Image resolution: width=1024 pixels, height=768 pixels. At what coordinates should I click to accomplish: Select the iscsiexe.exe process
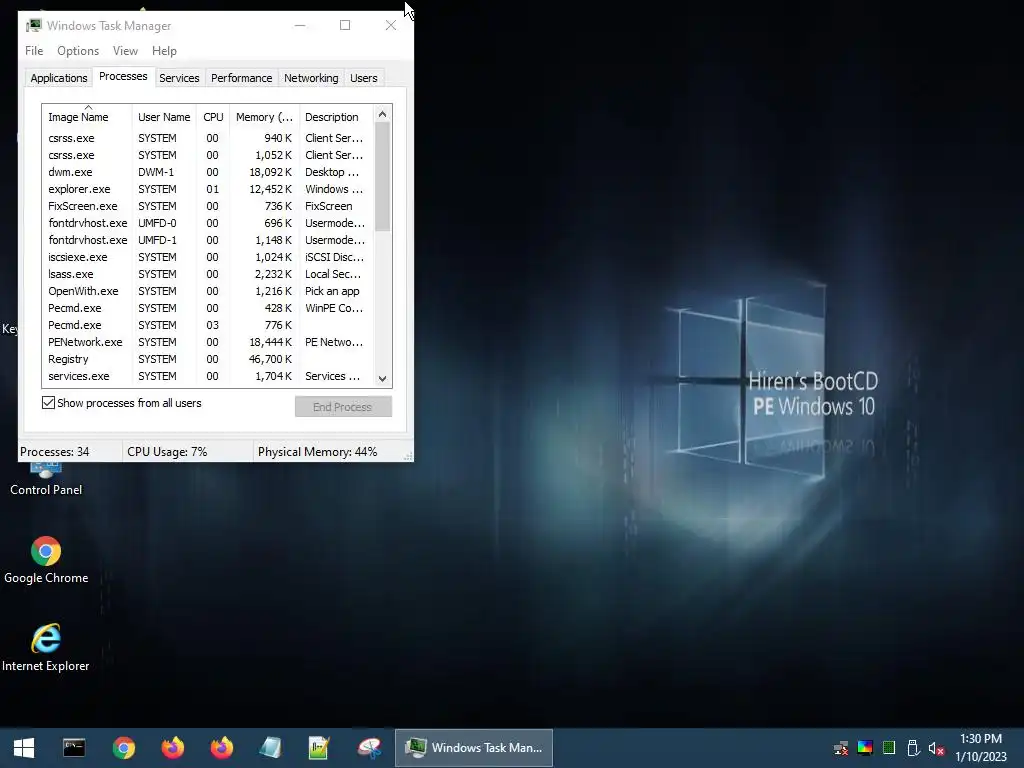[208, 257]
